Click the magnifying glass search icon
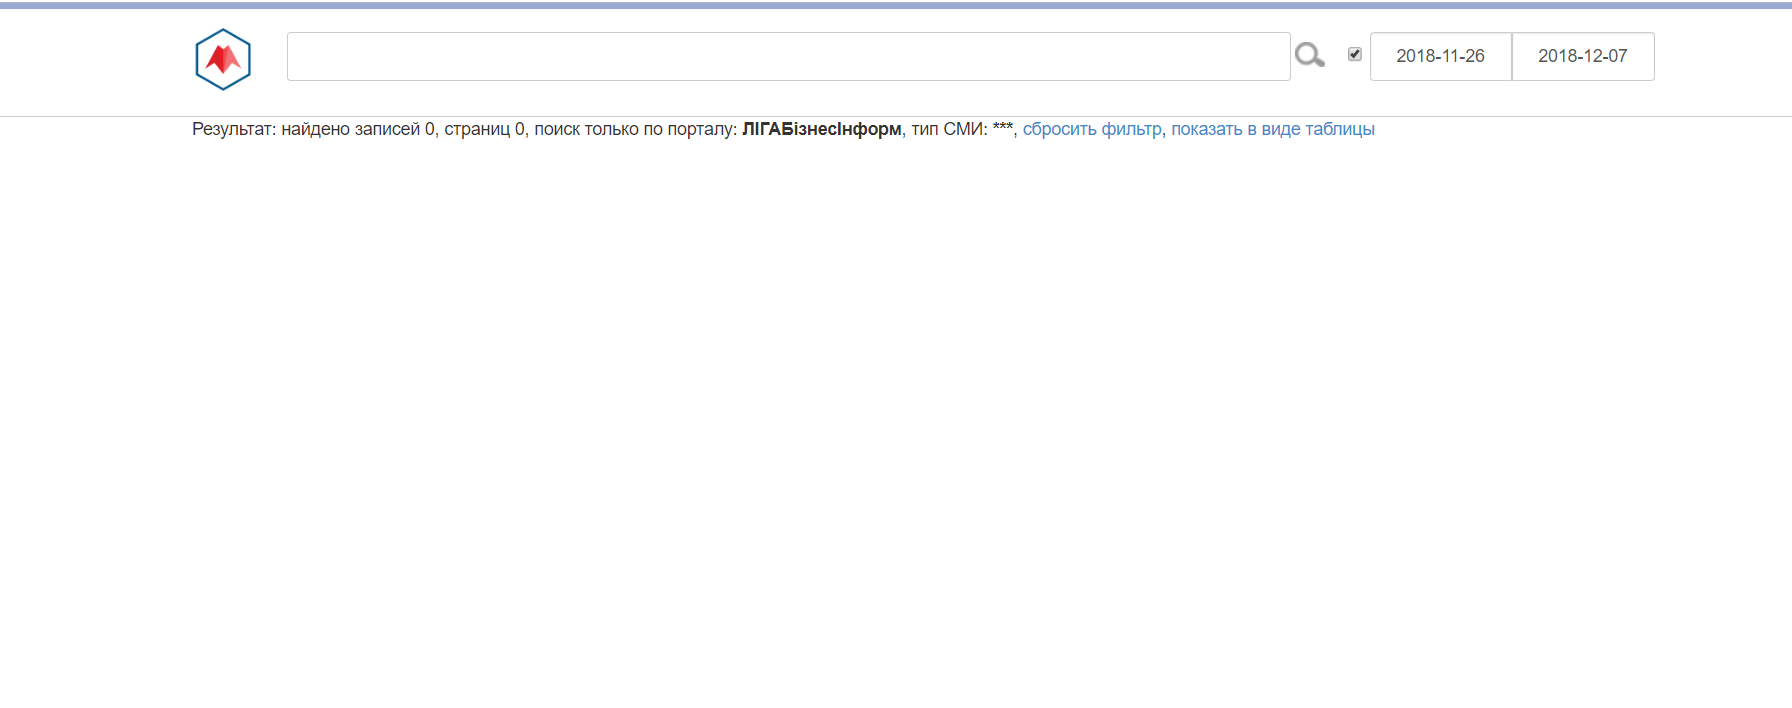Image resolution: width=1792 pixels, height=708 pixels. [x=1308, y=55]
